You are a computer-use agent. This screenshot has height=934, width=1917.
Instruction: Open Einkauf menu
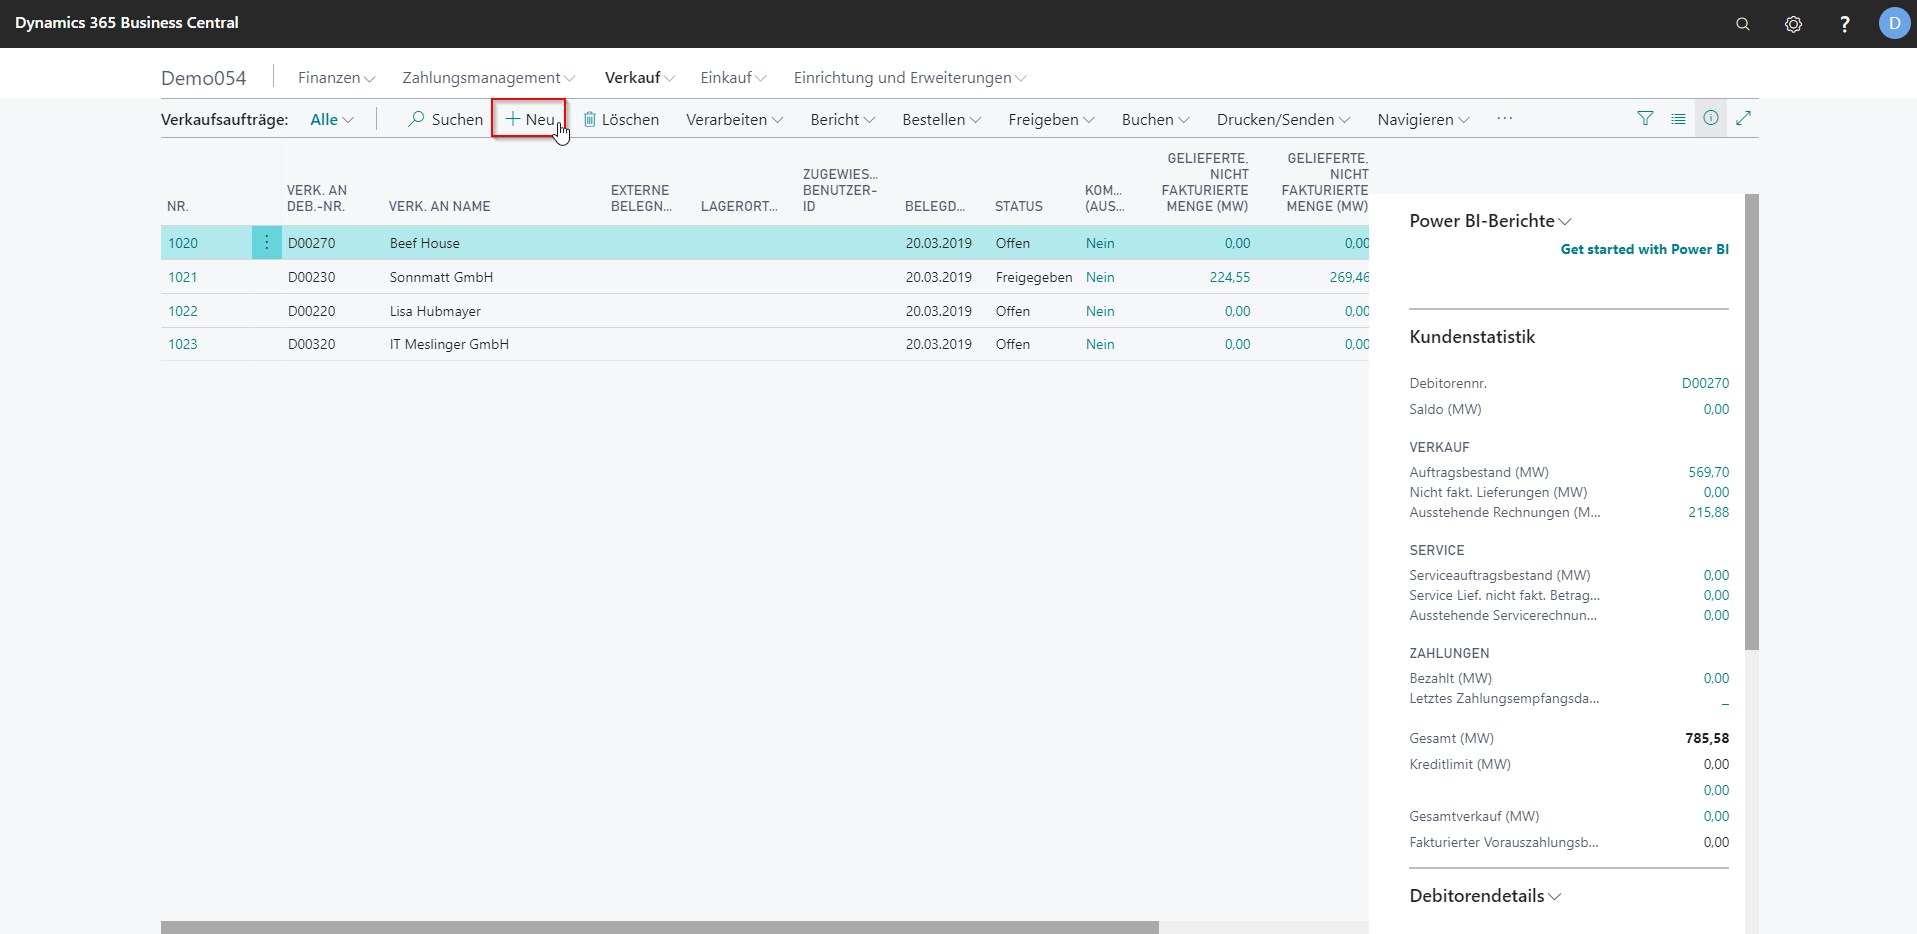733,77
